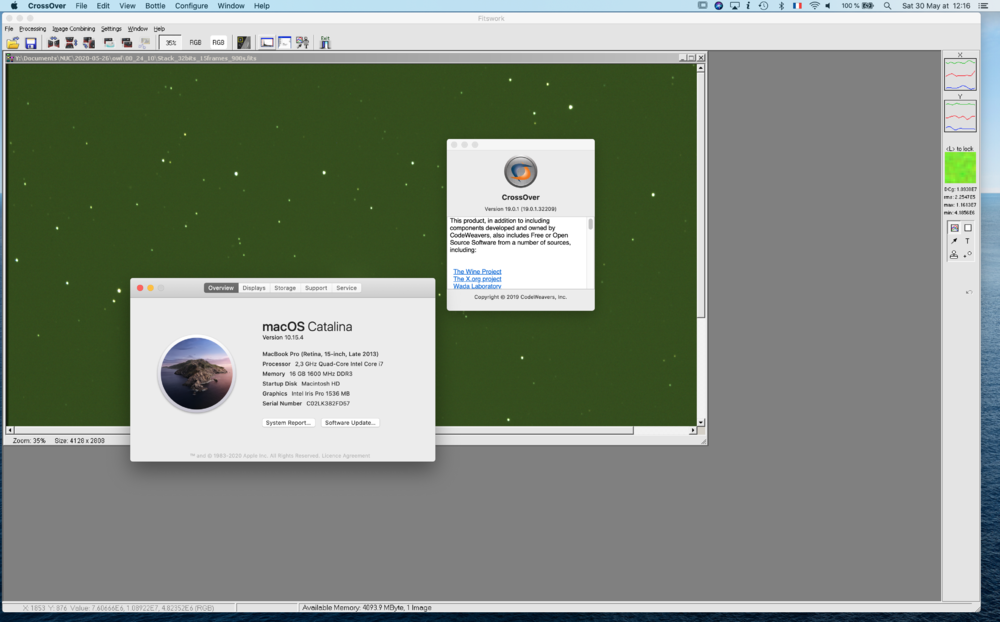Toggle the histogram window icon
The image size is (1000, 622).
(x=267, y=43)
